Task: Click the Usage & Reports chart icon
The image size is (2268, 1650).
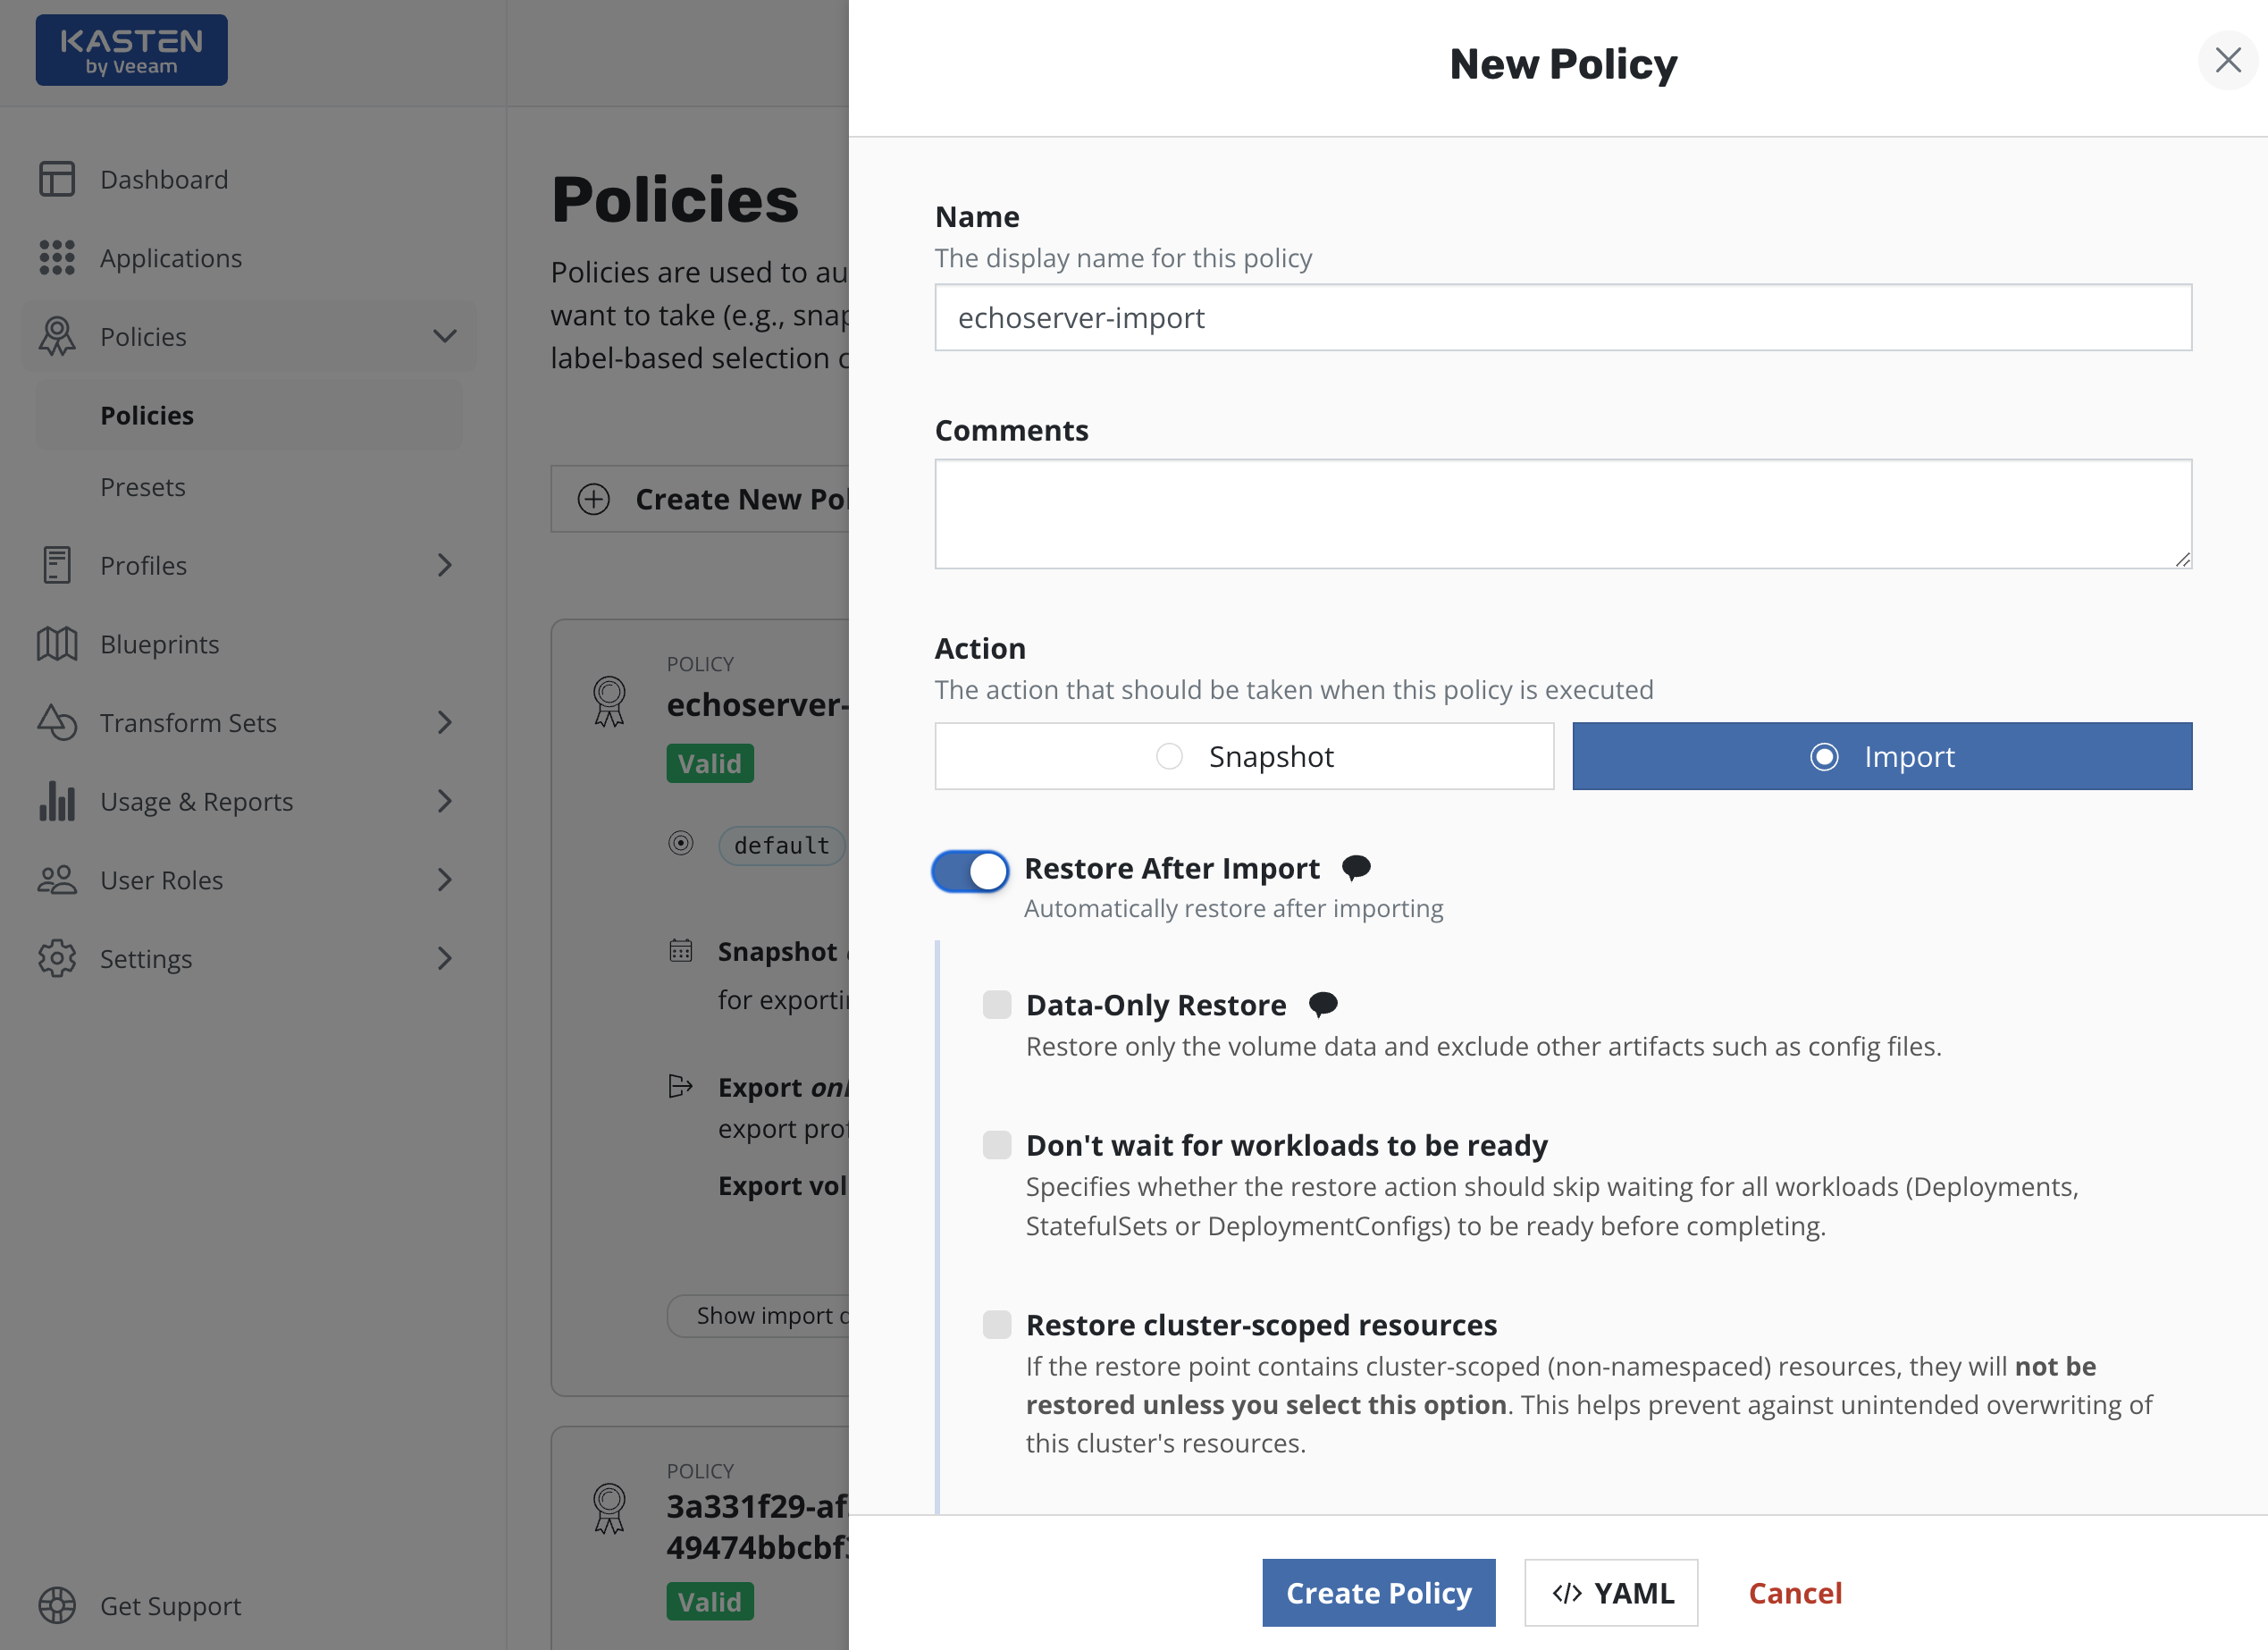Action: pos(57,801)
